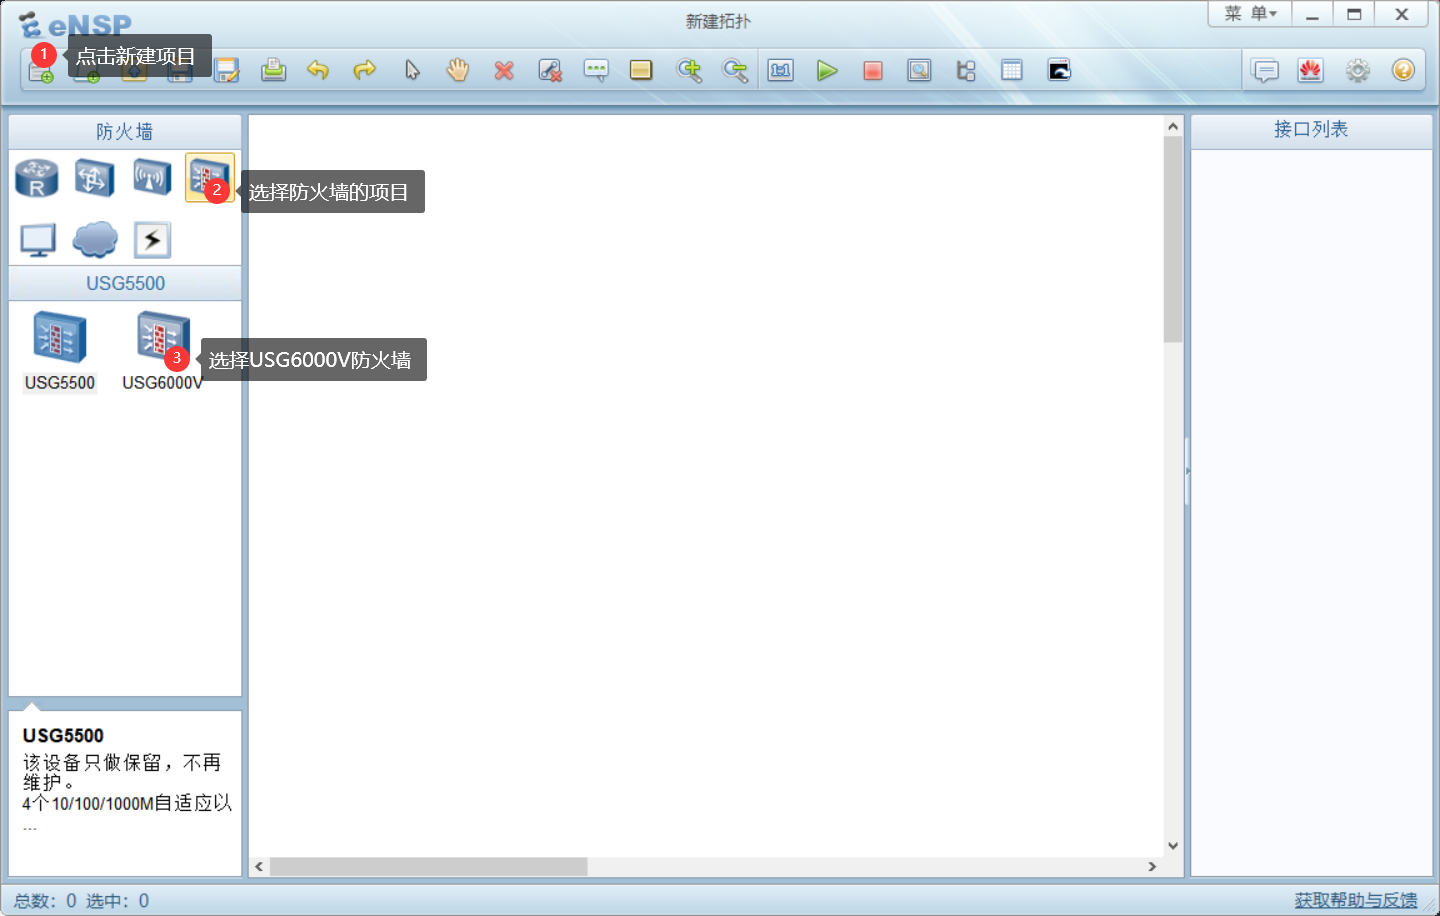Start devices with green play button
1440x916 pixels.
(x=827, y=70)
